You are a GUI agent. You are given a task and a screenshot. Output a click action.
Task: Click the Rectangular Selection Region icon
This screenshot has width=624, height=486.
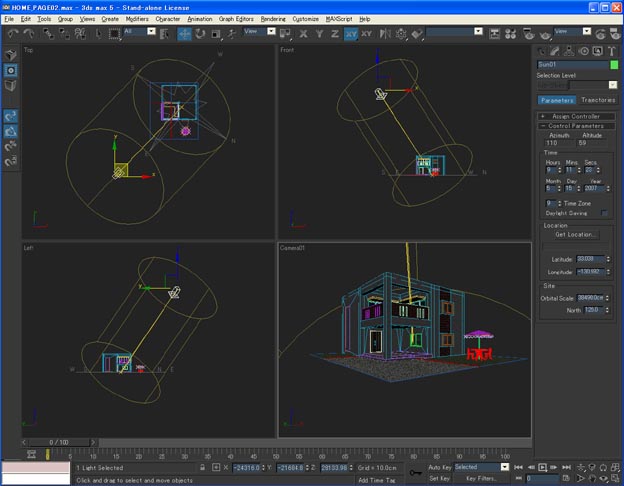coord(115,34)
